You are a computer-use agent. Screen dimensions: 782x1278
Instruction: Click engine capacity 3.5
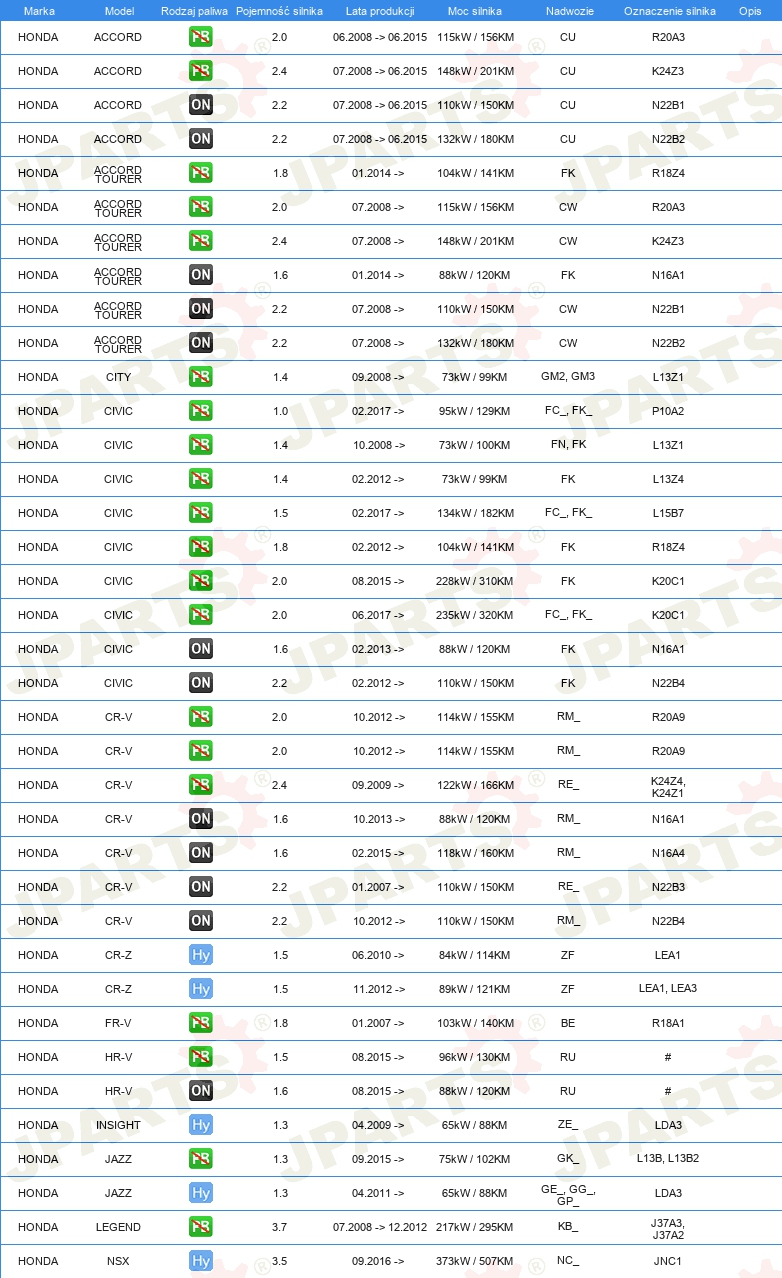(x=279, y=1261)
